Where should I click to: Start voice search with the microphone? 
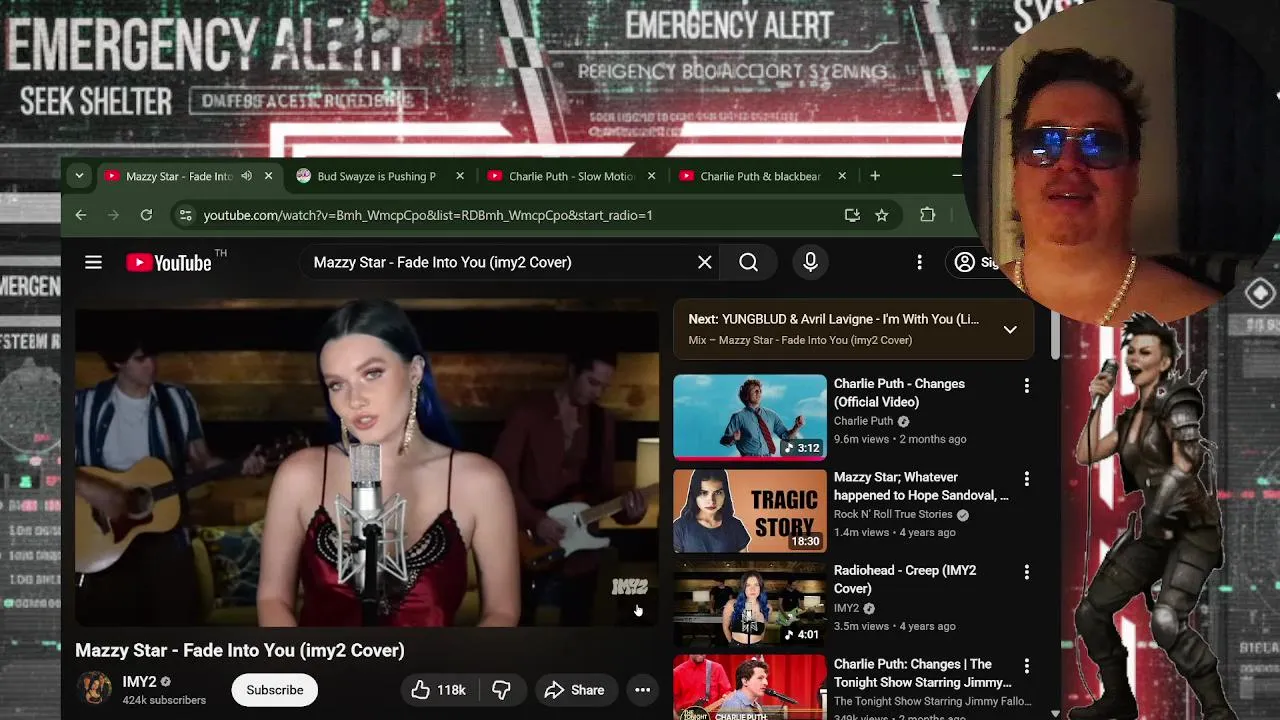810,262
